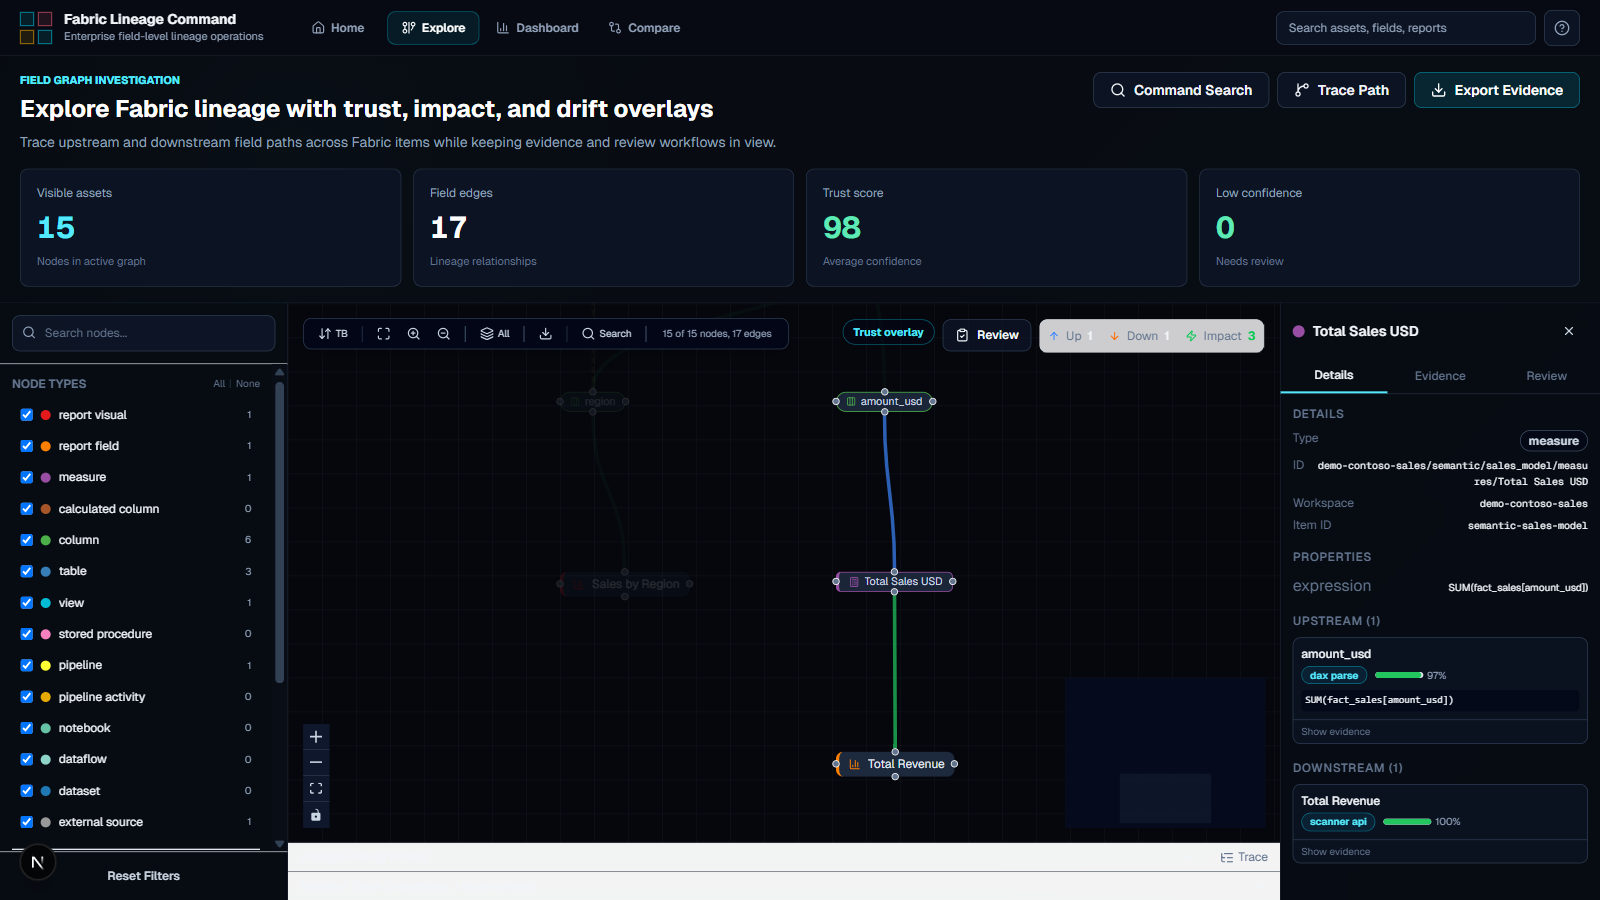Uncheck external source node type

[x=27, y=822]
